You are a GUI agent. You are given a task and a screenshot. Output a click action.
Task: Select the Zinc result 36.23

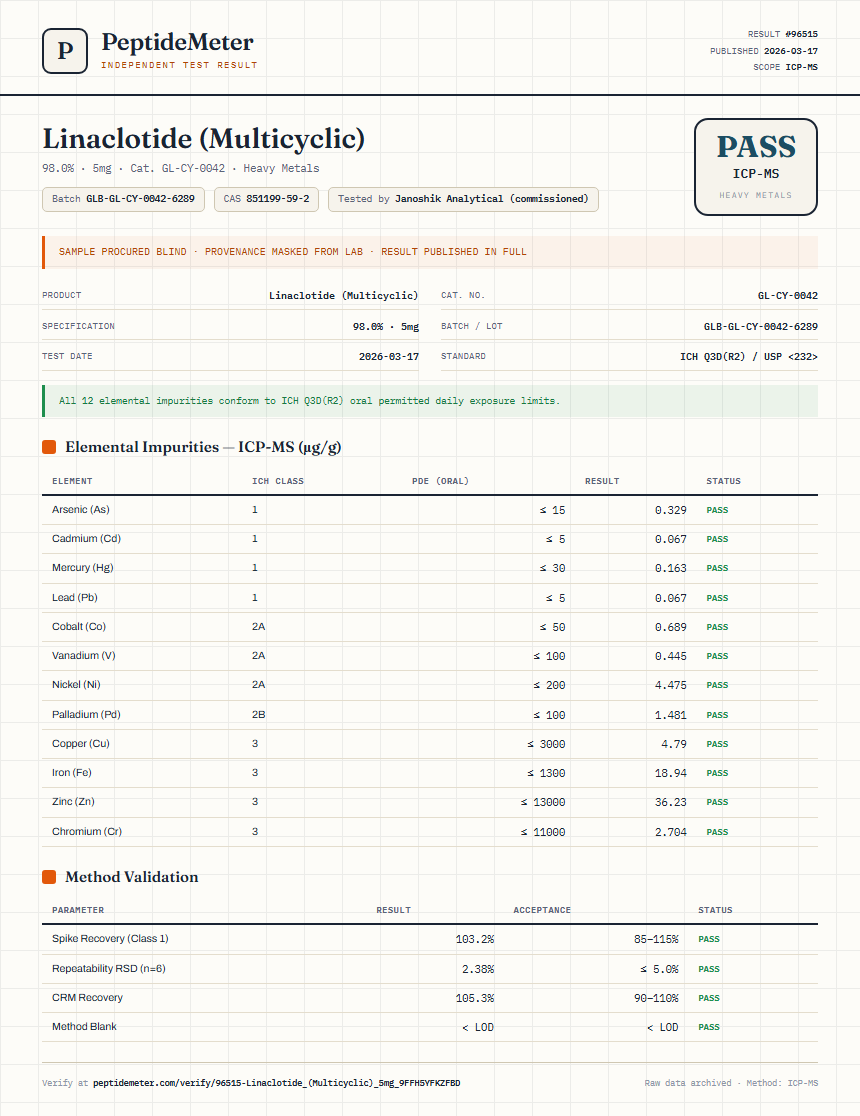(x=671, y=803)
